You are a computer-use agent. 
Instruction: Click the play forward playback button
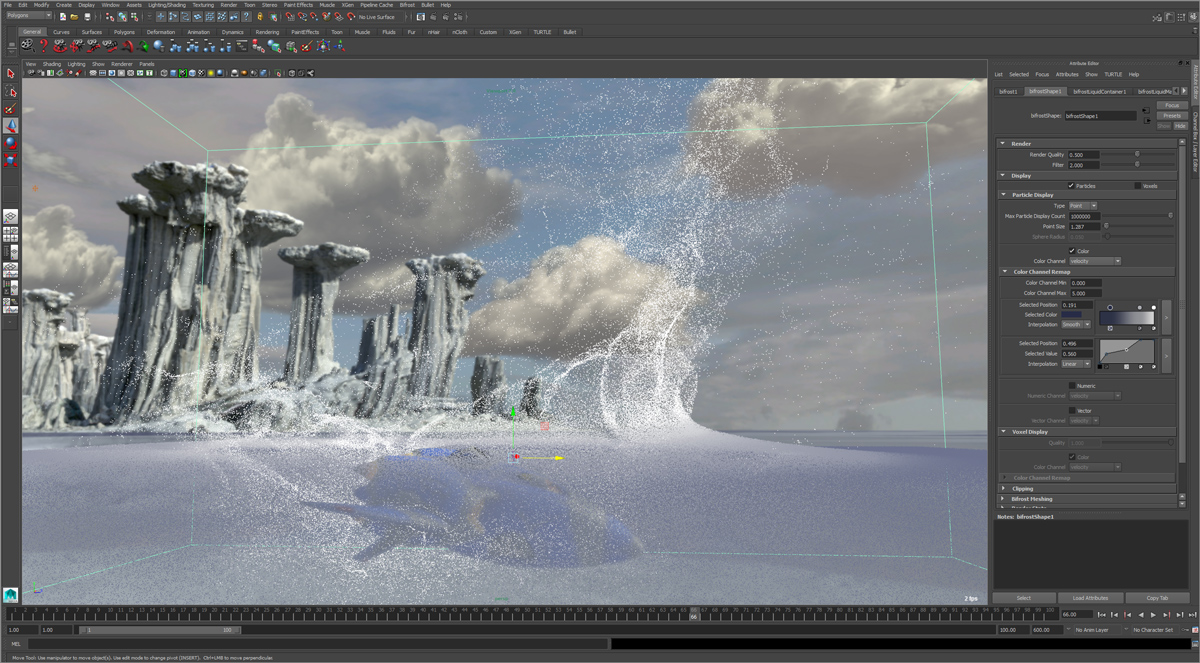[1153, 615]
